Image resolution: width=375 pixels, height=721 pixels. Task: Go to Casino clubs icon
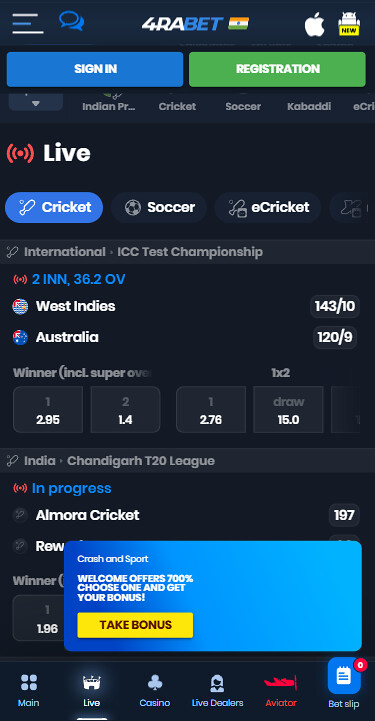tap(155, 689)
